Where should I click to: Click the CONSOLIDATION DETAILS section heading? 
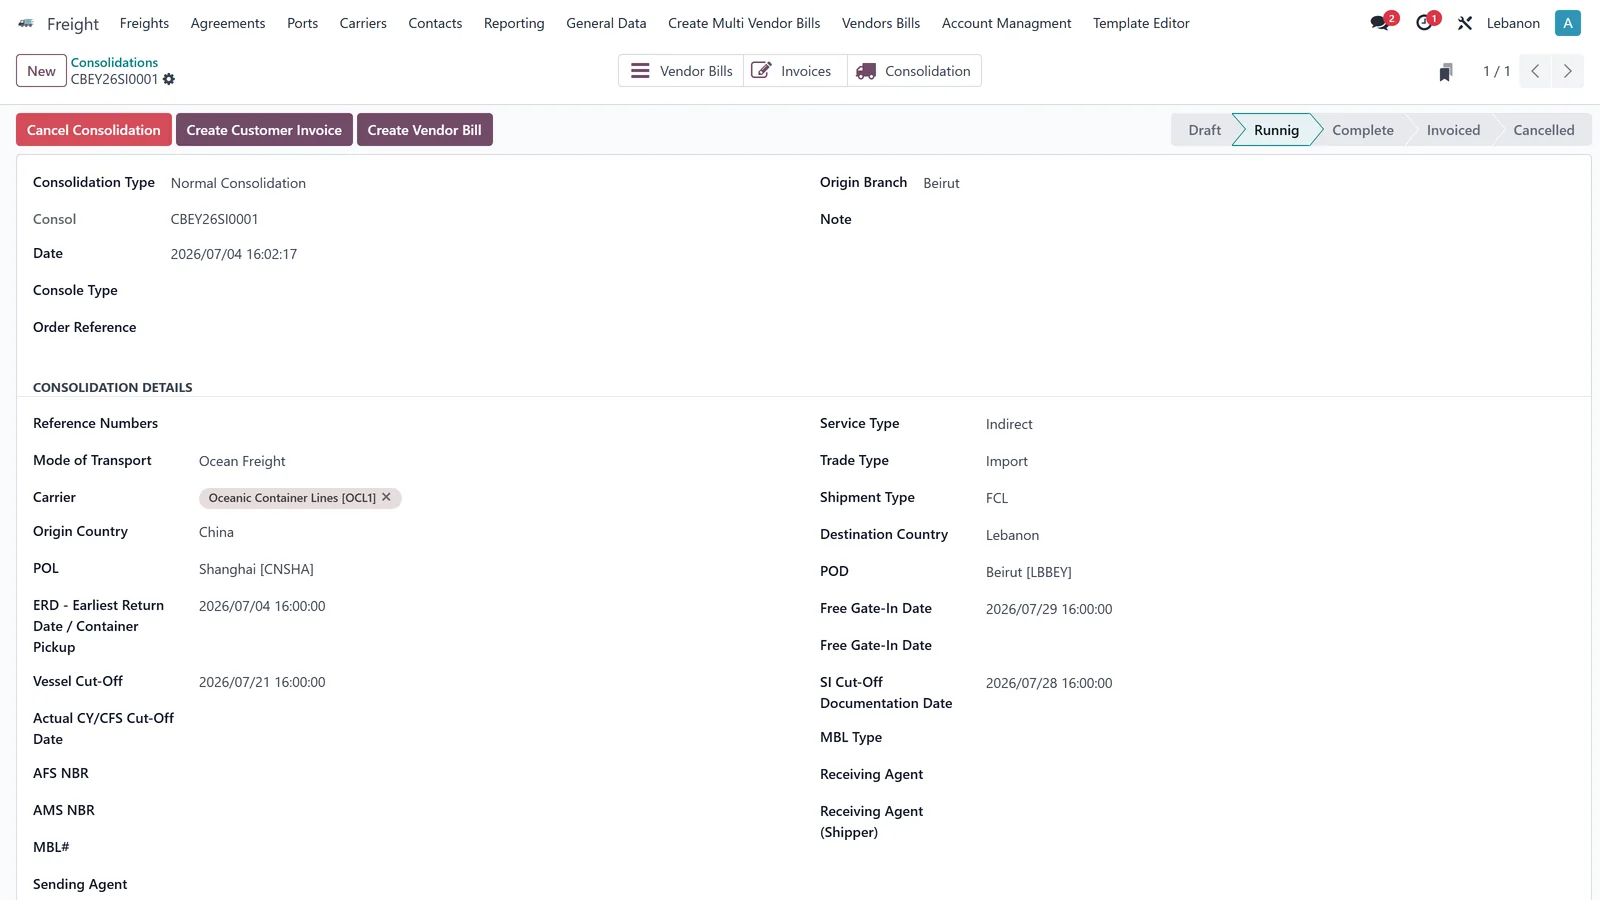pos(113,387)
